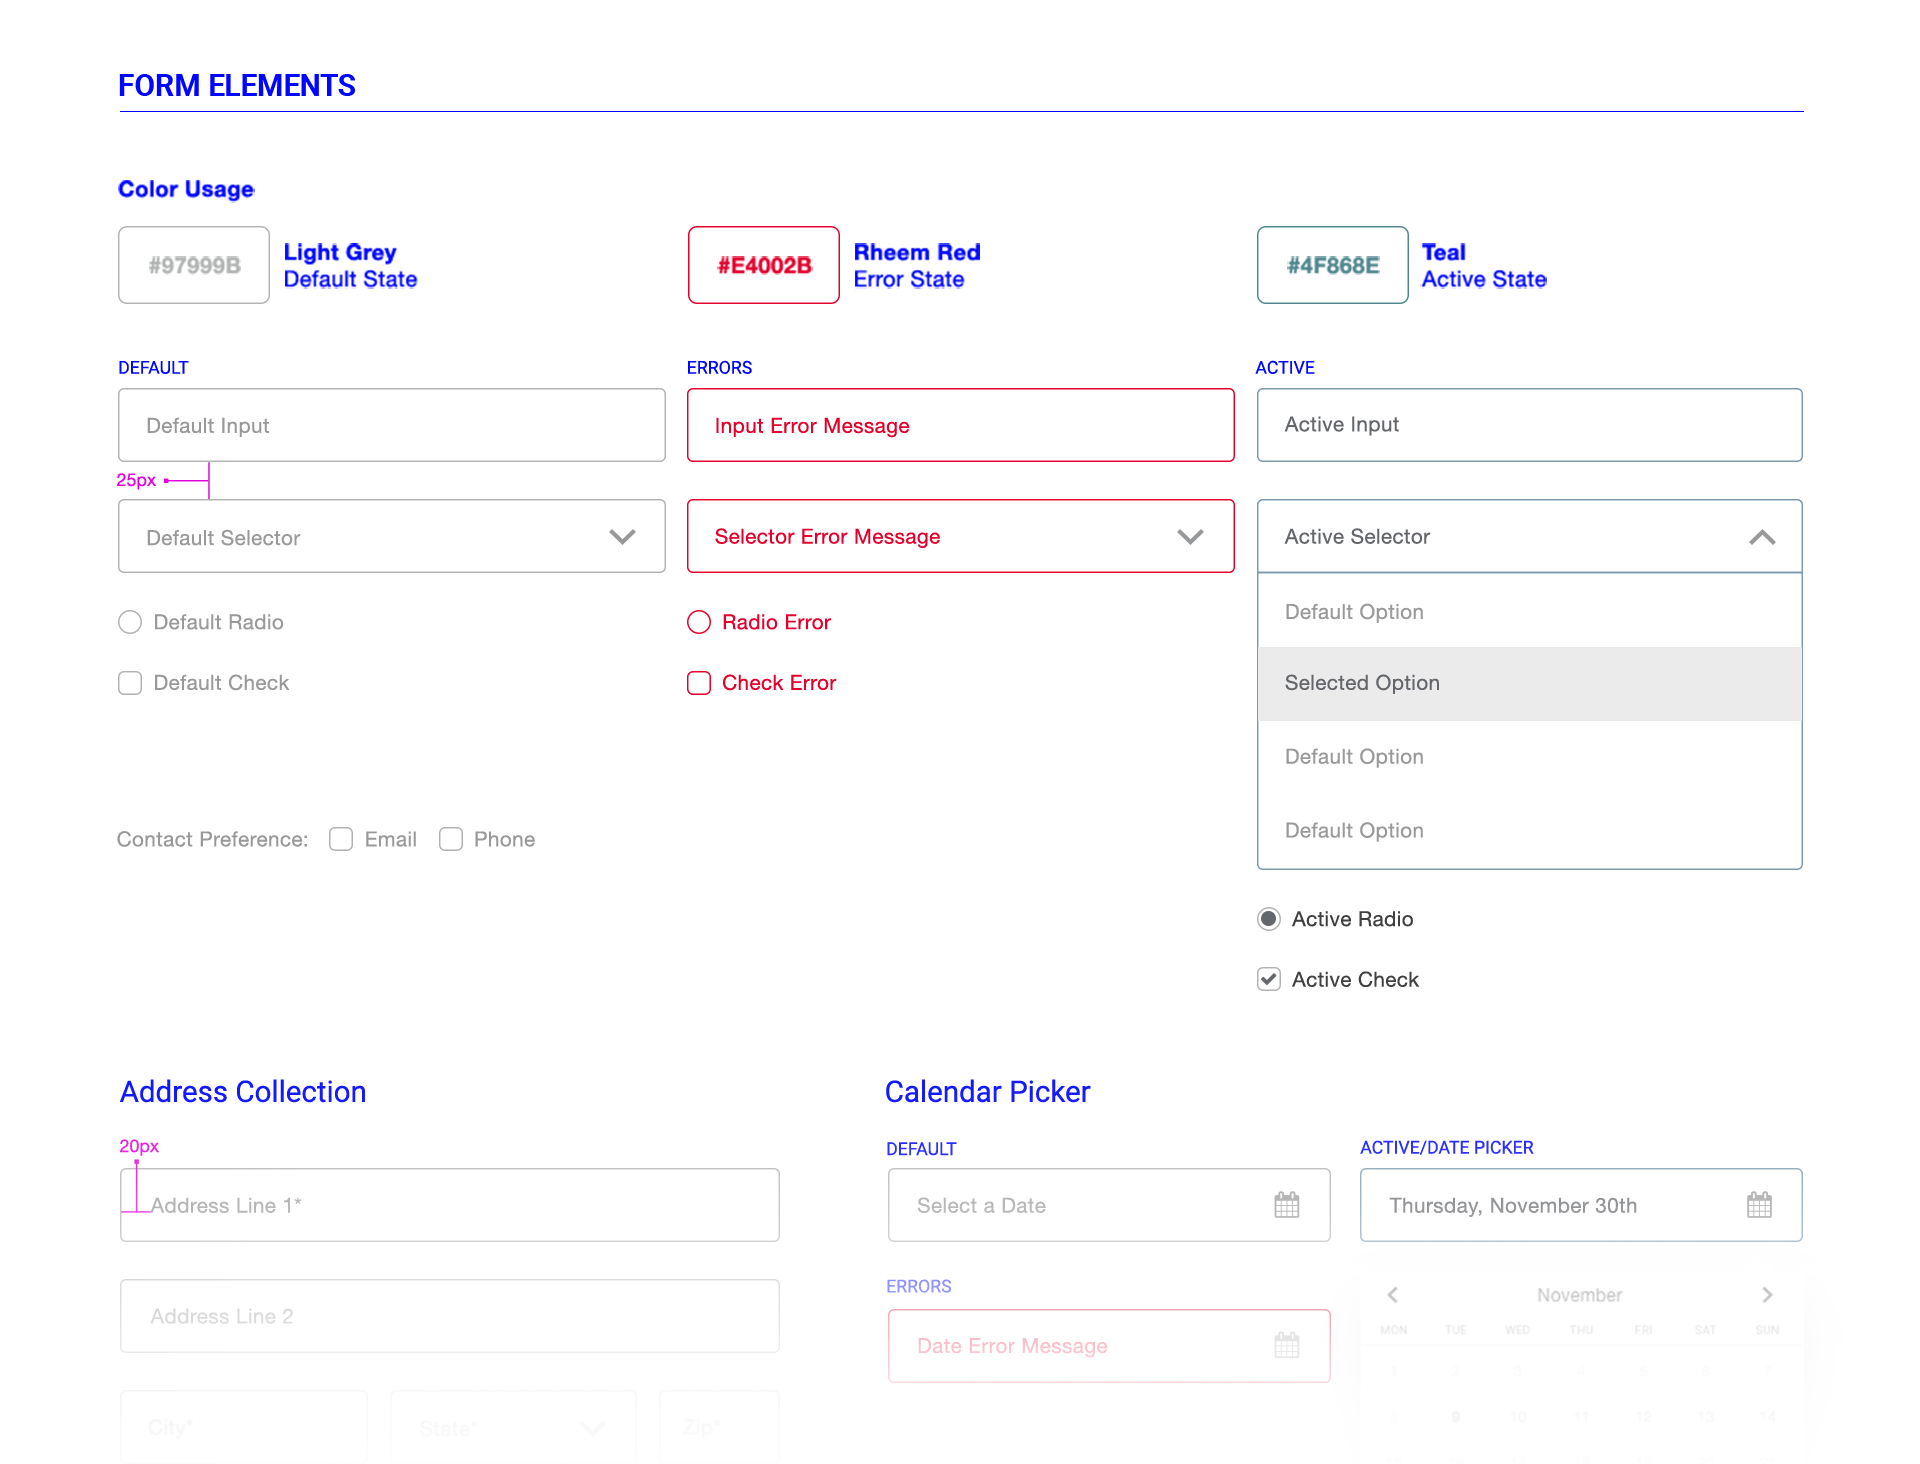Check the Phone contact preference box
1920x1464 pixels.
click(x=451, y=839)
